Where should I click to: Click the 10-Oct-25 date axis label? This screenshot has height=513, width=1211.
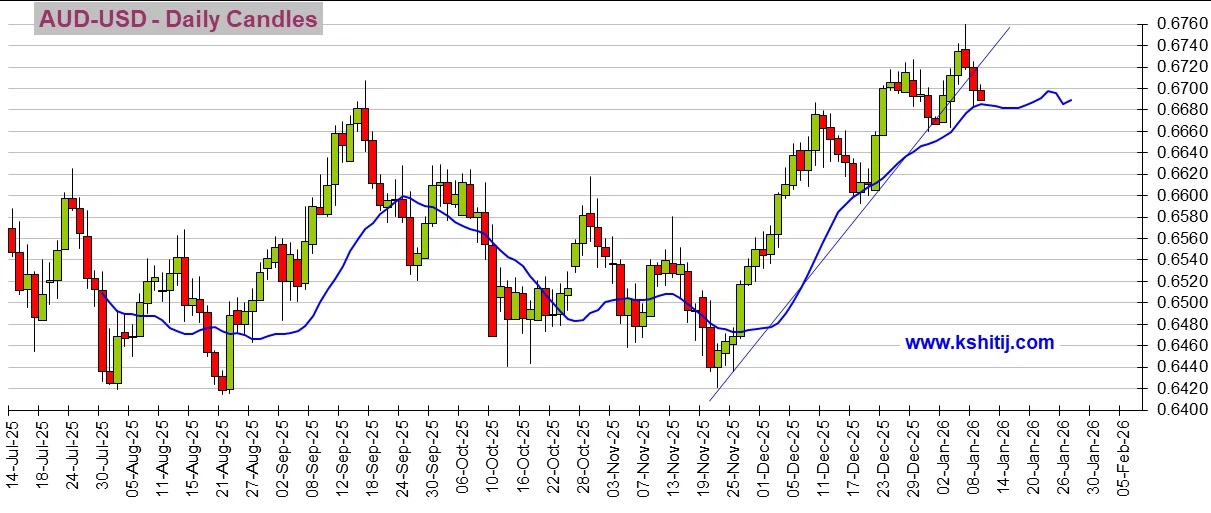click(x=490, y=453)
